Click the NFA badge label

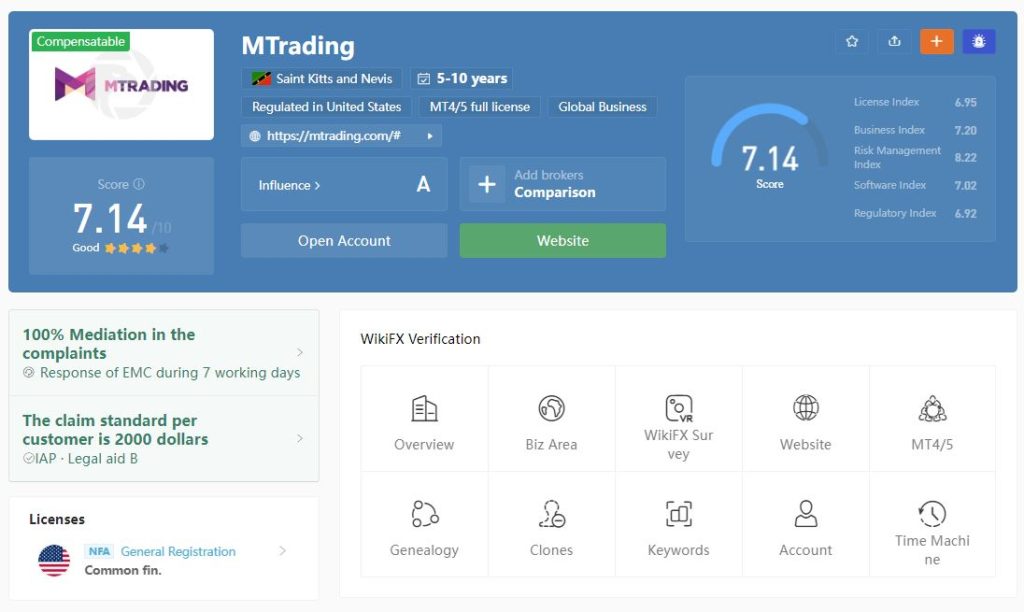click(x=99, y=551)
